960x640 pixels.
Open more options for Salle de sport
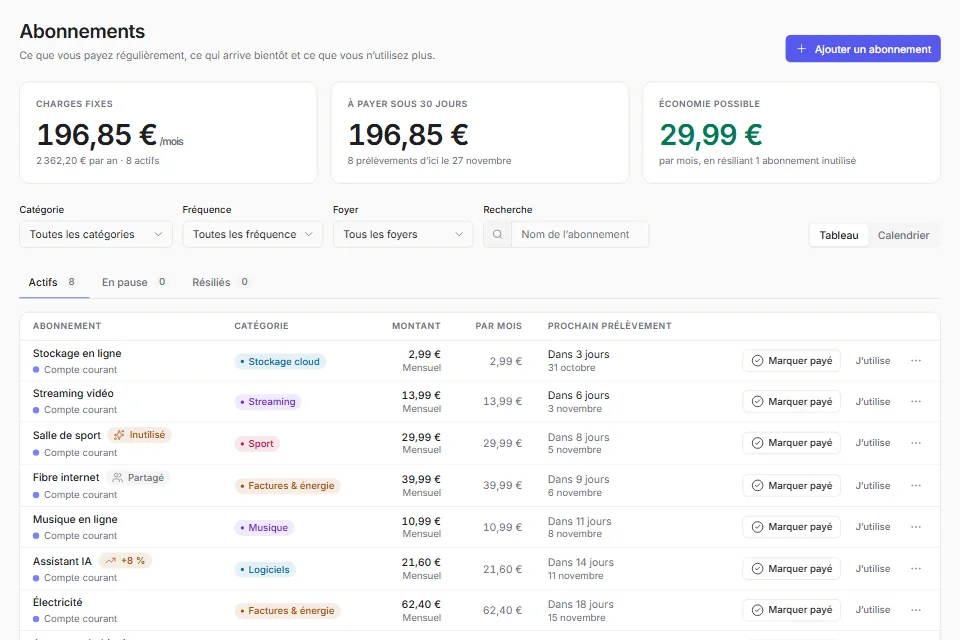(x=916, y=443)
